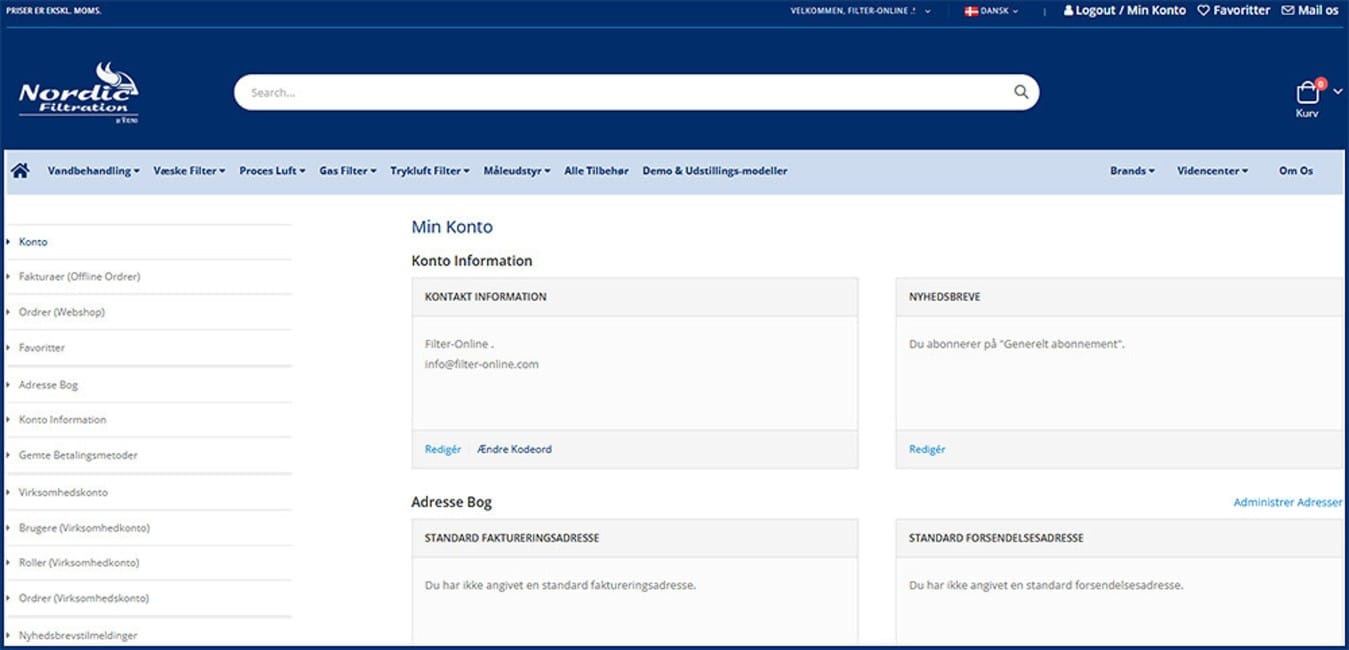
Task: Open the Velkommen, Filter-Online account dropdown
Action: point(860,11)
